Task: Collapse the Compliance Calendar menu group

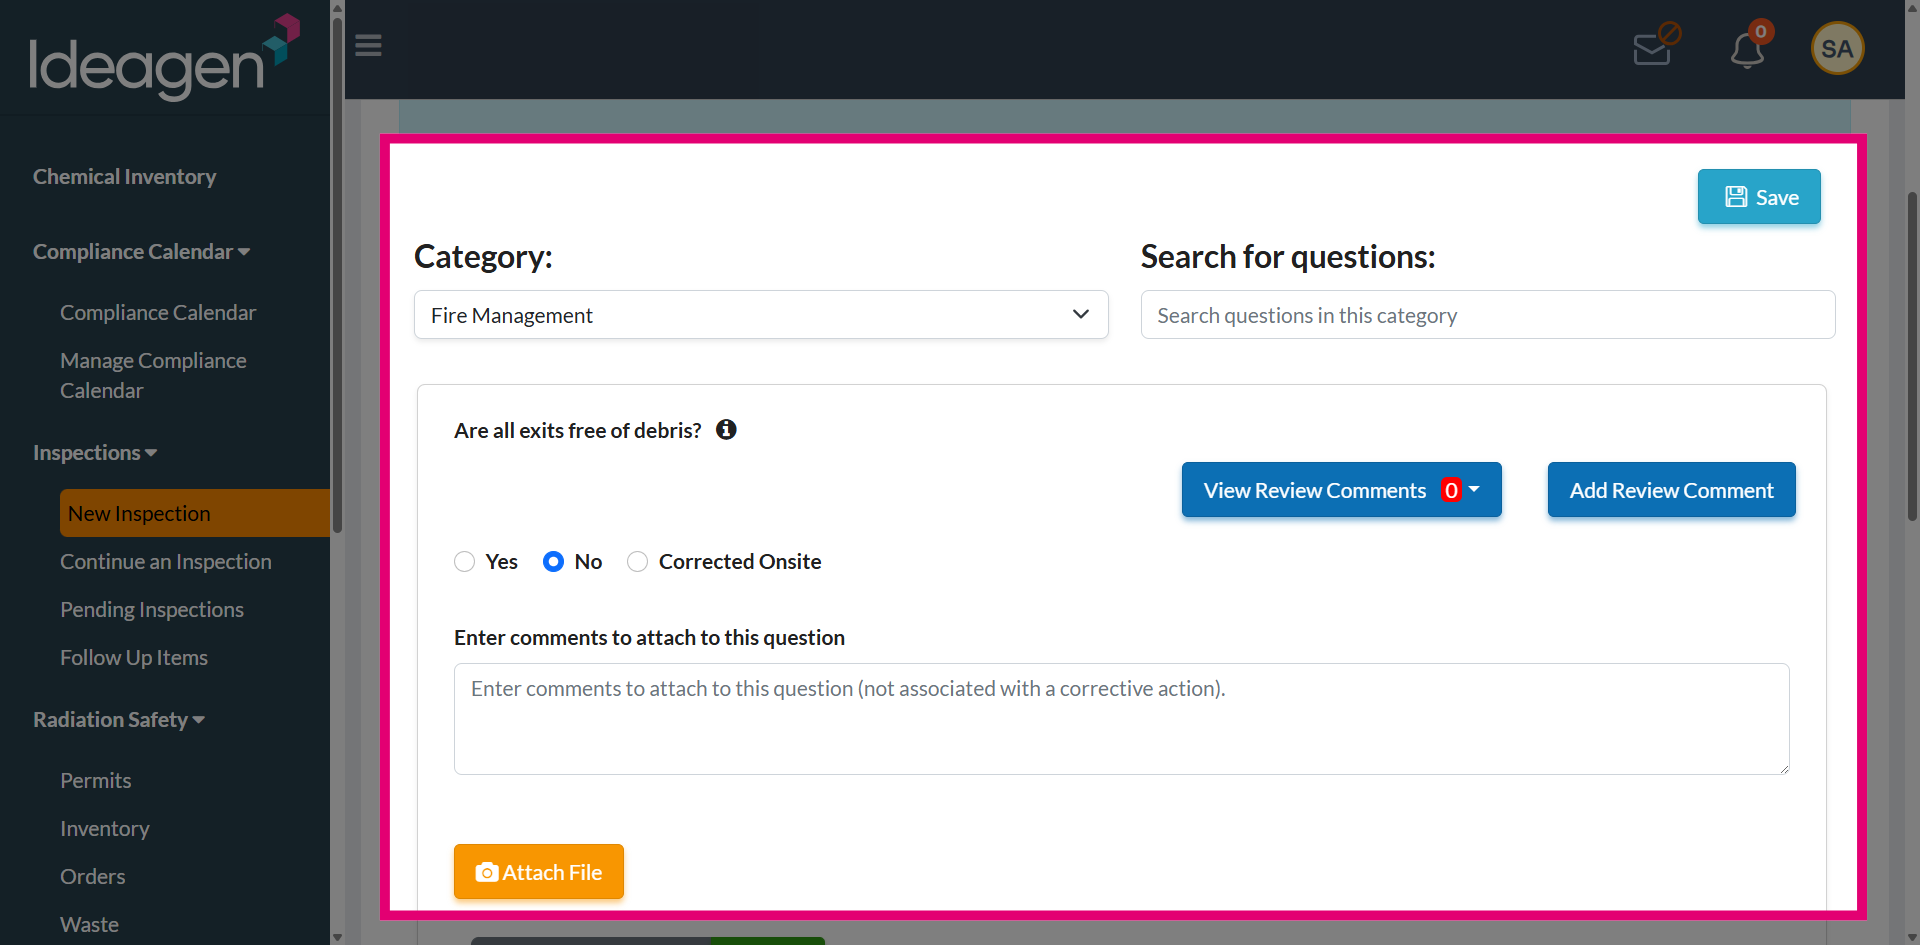Action: coord(141,251)
